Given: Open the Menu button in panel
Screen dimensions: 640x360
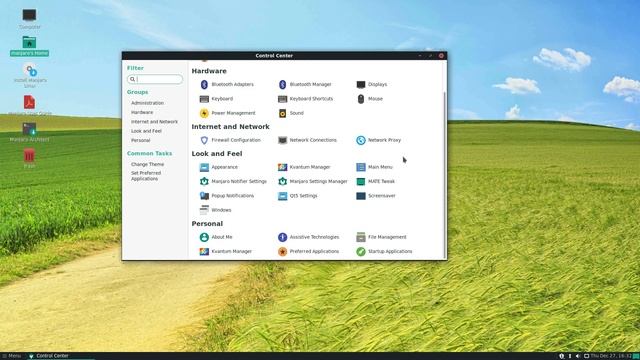Looking at the screenshot, I should (x=11, y=356).
